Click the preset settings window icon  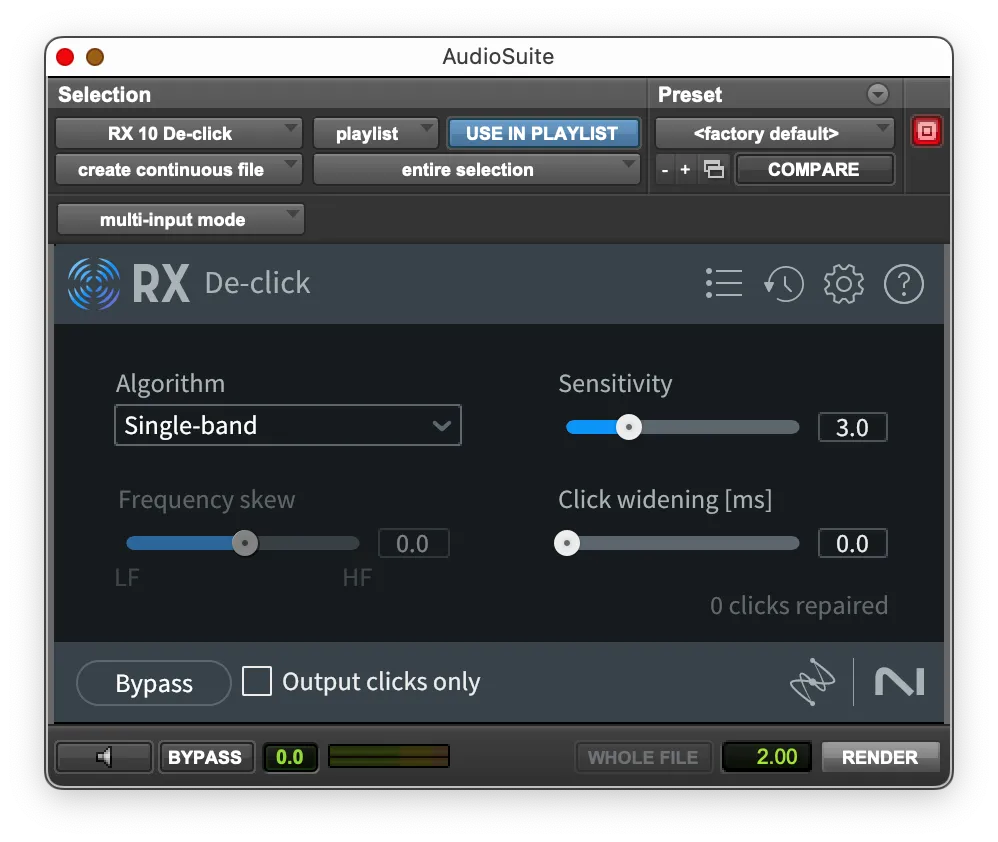[x=714, y=169]
